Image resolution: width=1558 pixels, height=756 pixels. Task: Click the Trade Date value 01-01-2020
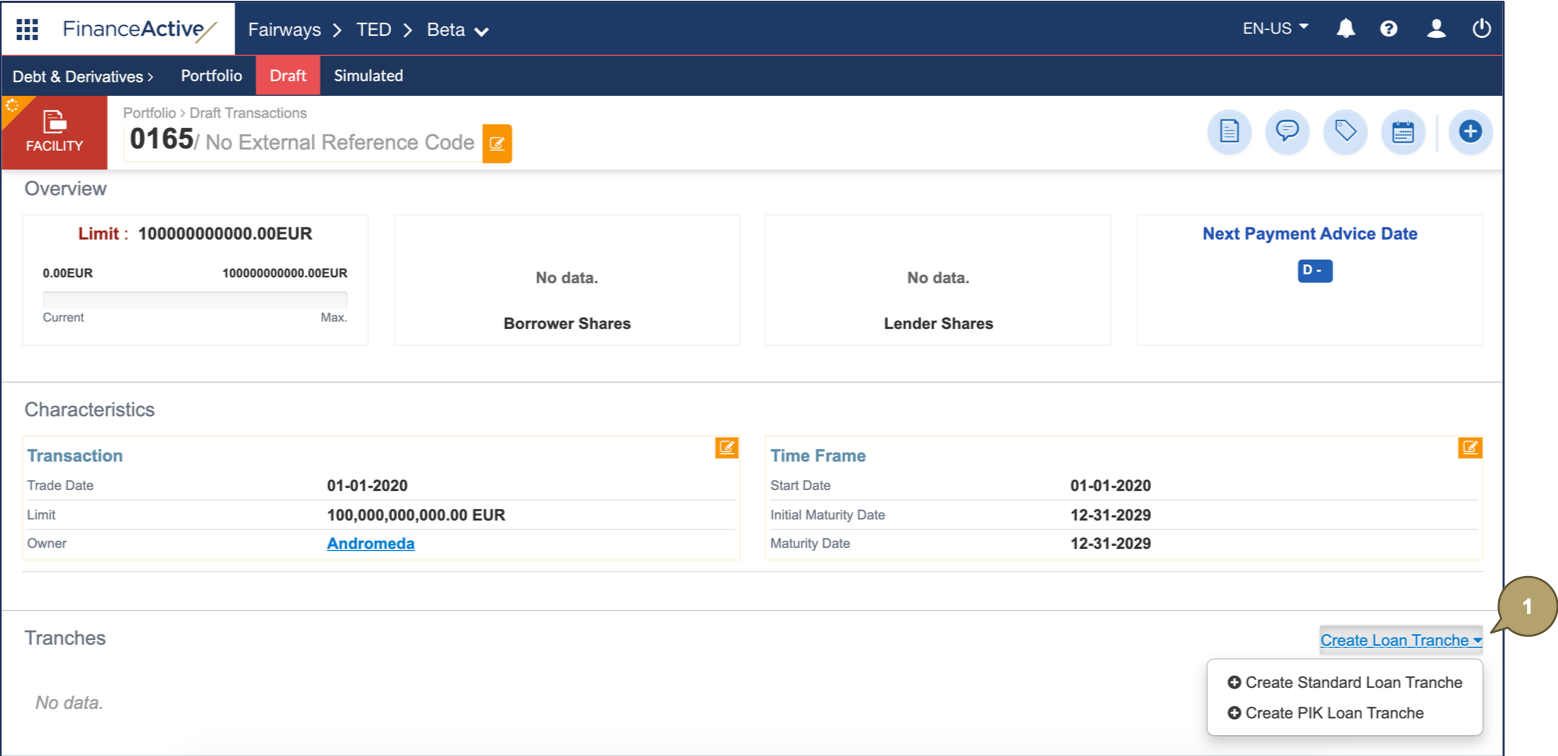(367, 486)
